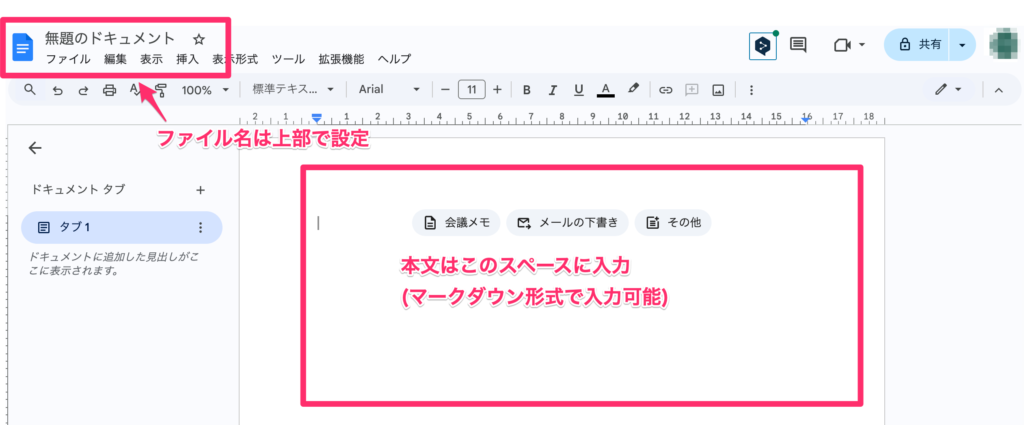Star the document with the star icon
This screenshot has width=1024, height=425.
(x=198, y=39)
